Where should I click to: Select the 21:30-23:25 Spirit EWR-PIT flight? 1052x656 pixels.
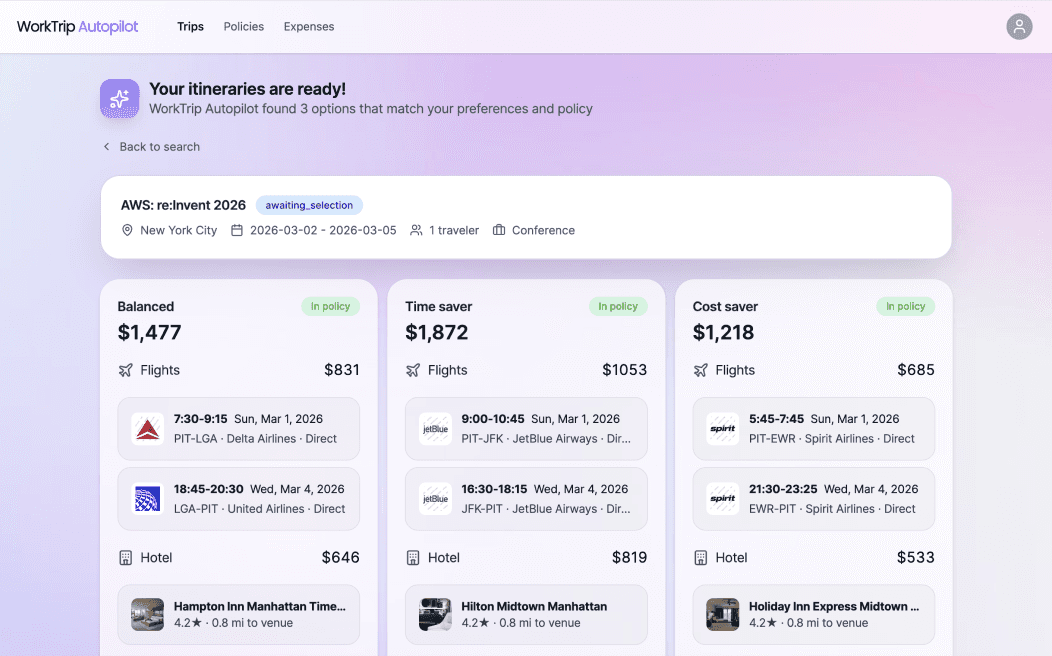(814, 499)
